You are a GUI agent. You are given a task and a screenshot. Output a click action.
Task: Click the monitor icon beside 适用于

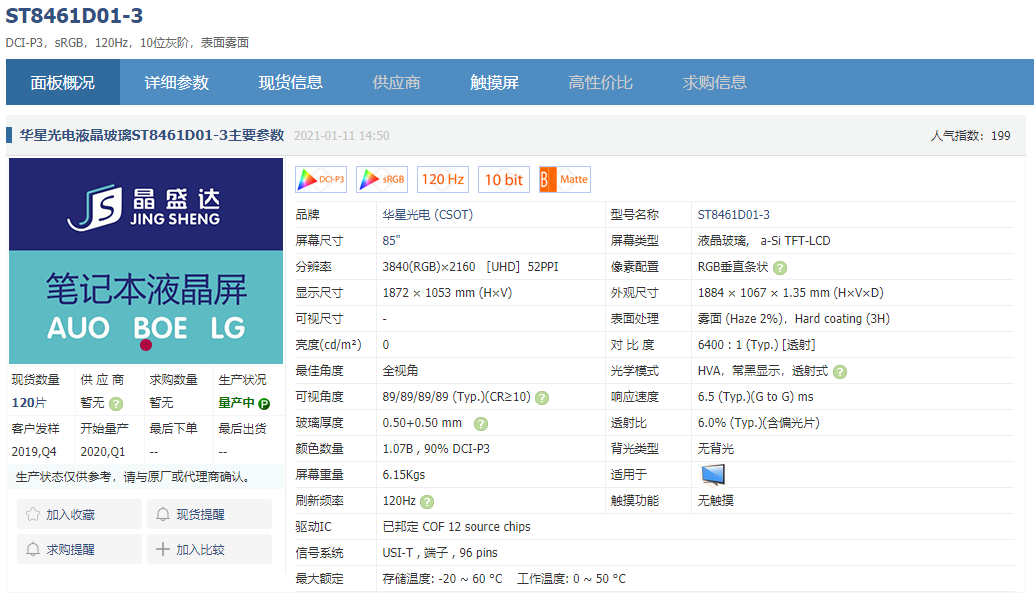[x=712, y=473]
